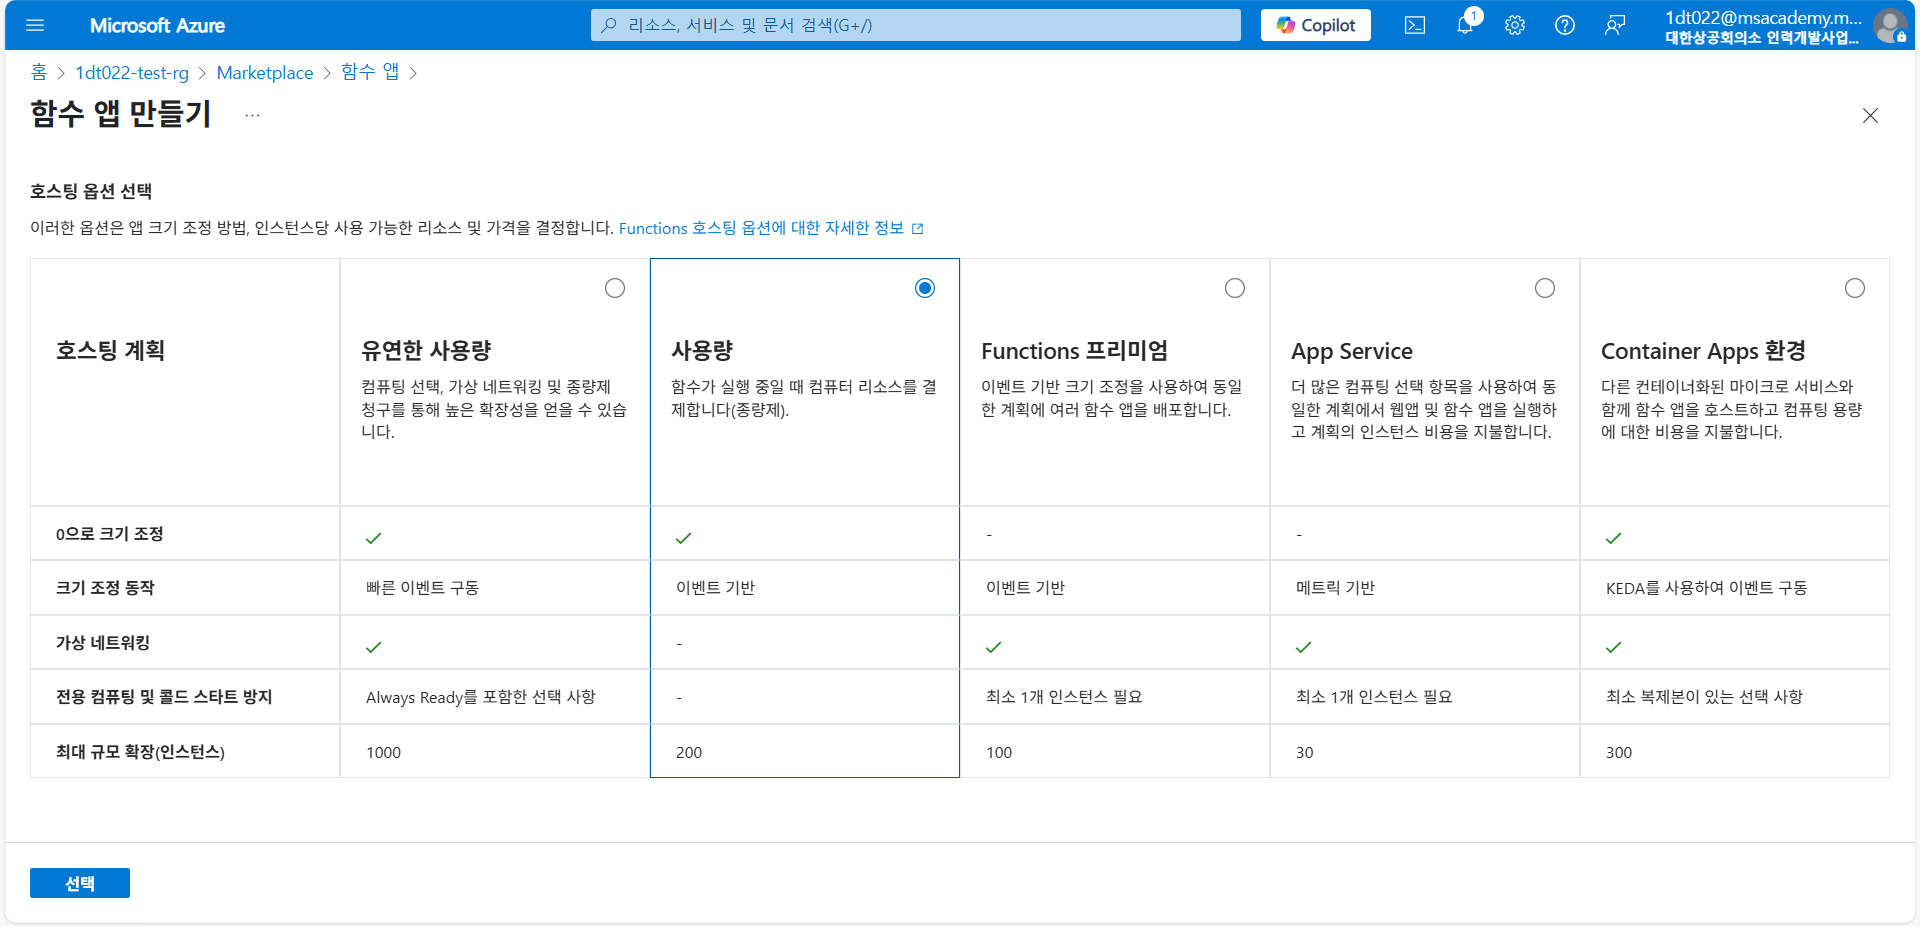
Task: Click 사용량 scale-to-zero checkmark
Action: tap(684, 538)
